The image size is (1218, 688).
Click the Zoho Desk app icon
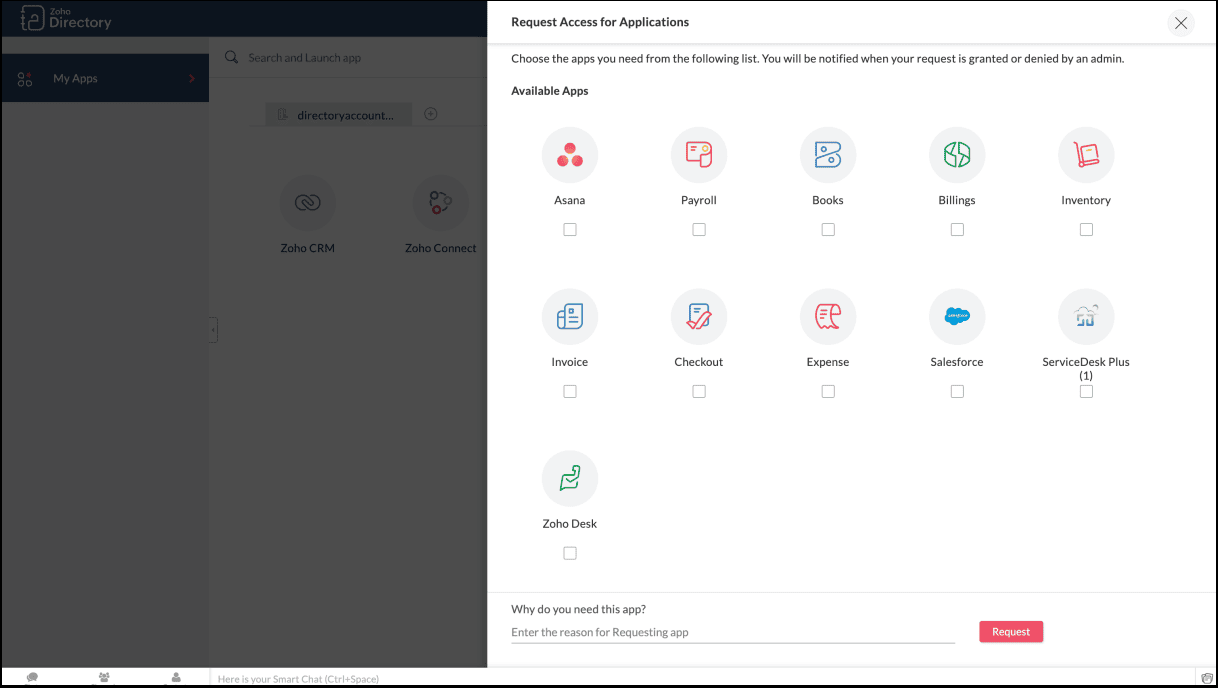coord(570,478)
